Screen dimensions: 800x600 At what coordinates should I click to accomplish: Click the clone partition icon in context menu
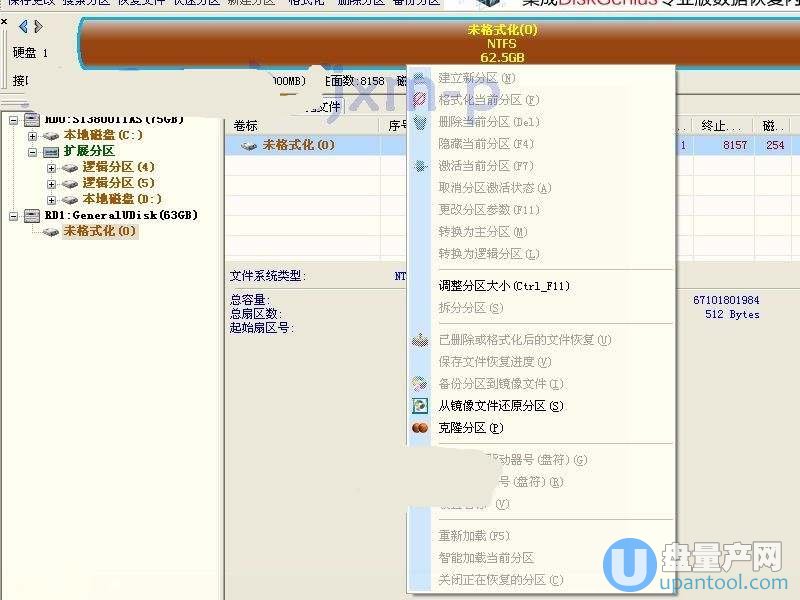click(420, 428)
